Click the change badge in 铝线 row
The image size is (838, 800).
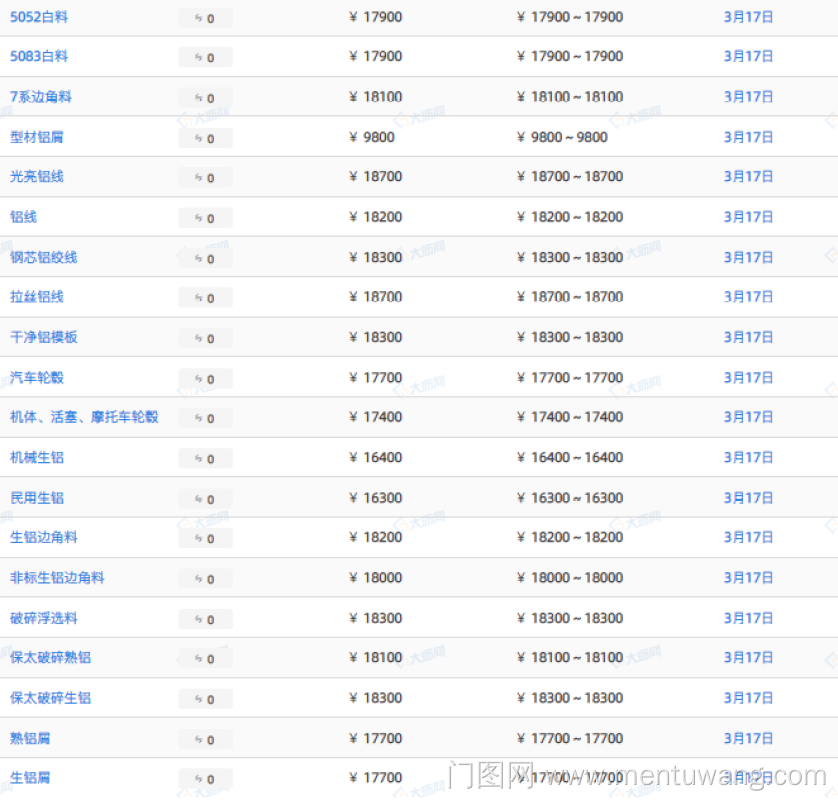click(205, 218)
